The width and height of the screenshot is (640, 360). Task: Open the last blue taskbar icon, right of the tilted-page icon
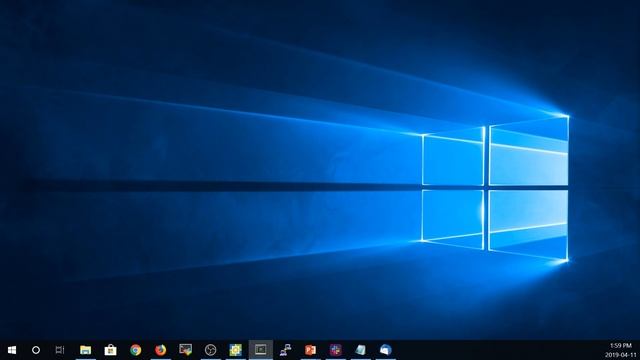[385, 350]
